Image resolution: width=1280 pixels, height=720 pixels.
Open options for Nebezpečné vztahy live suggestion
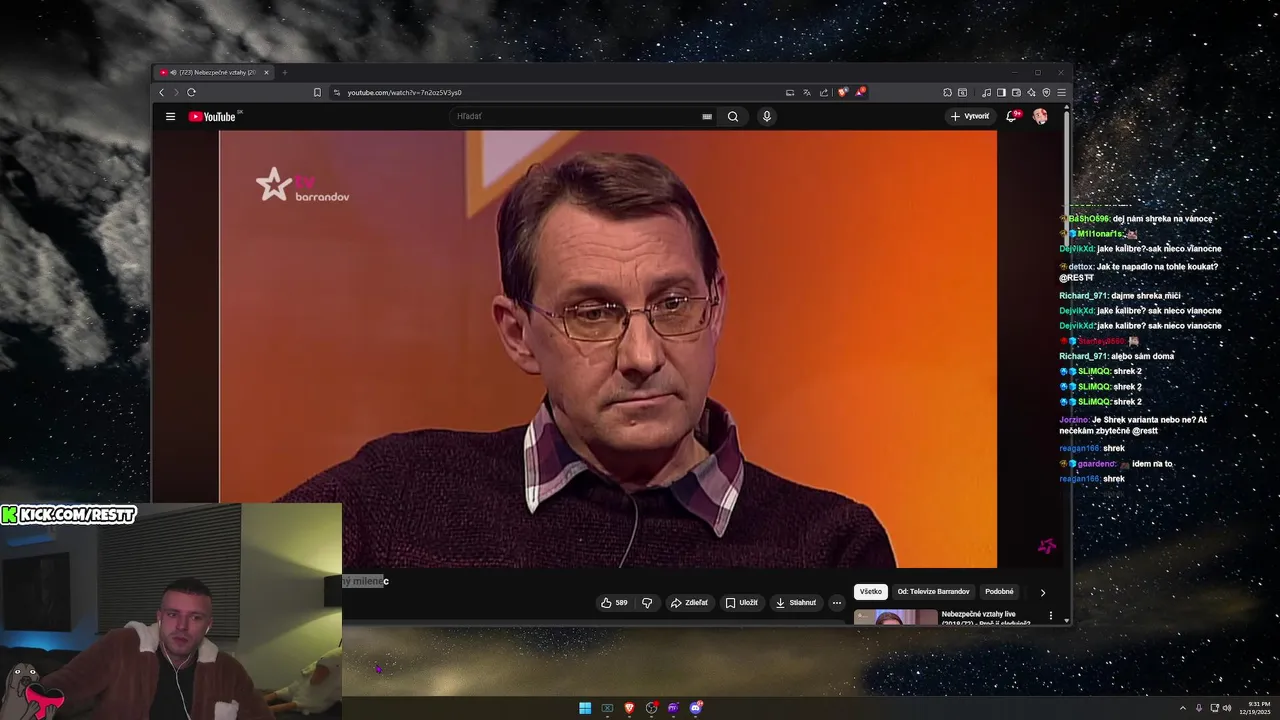pos(1050,615)
